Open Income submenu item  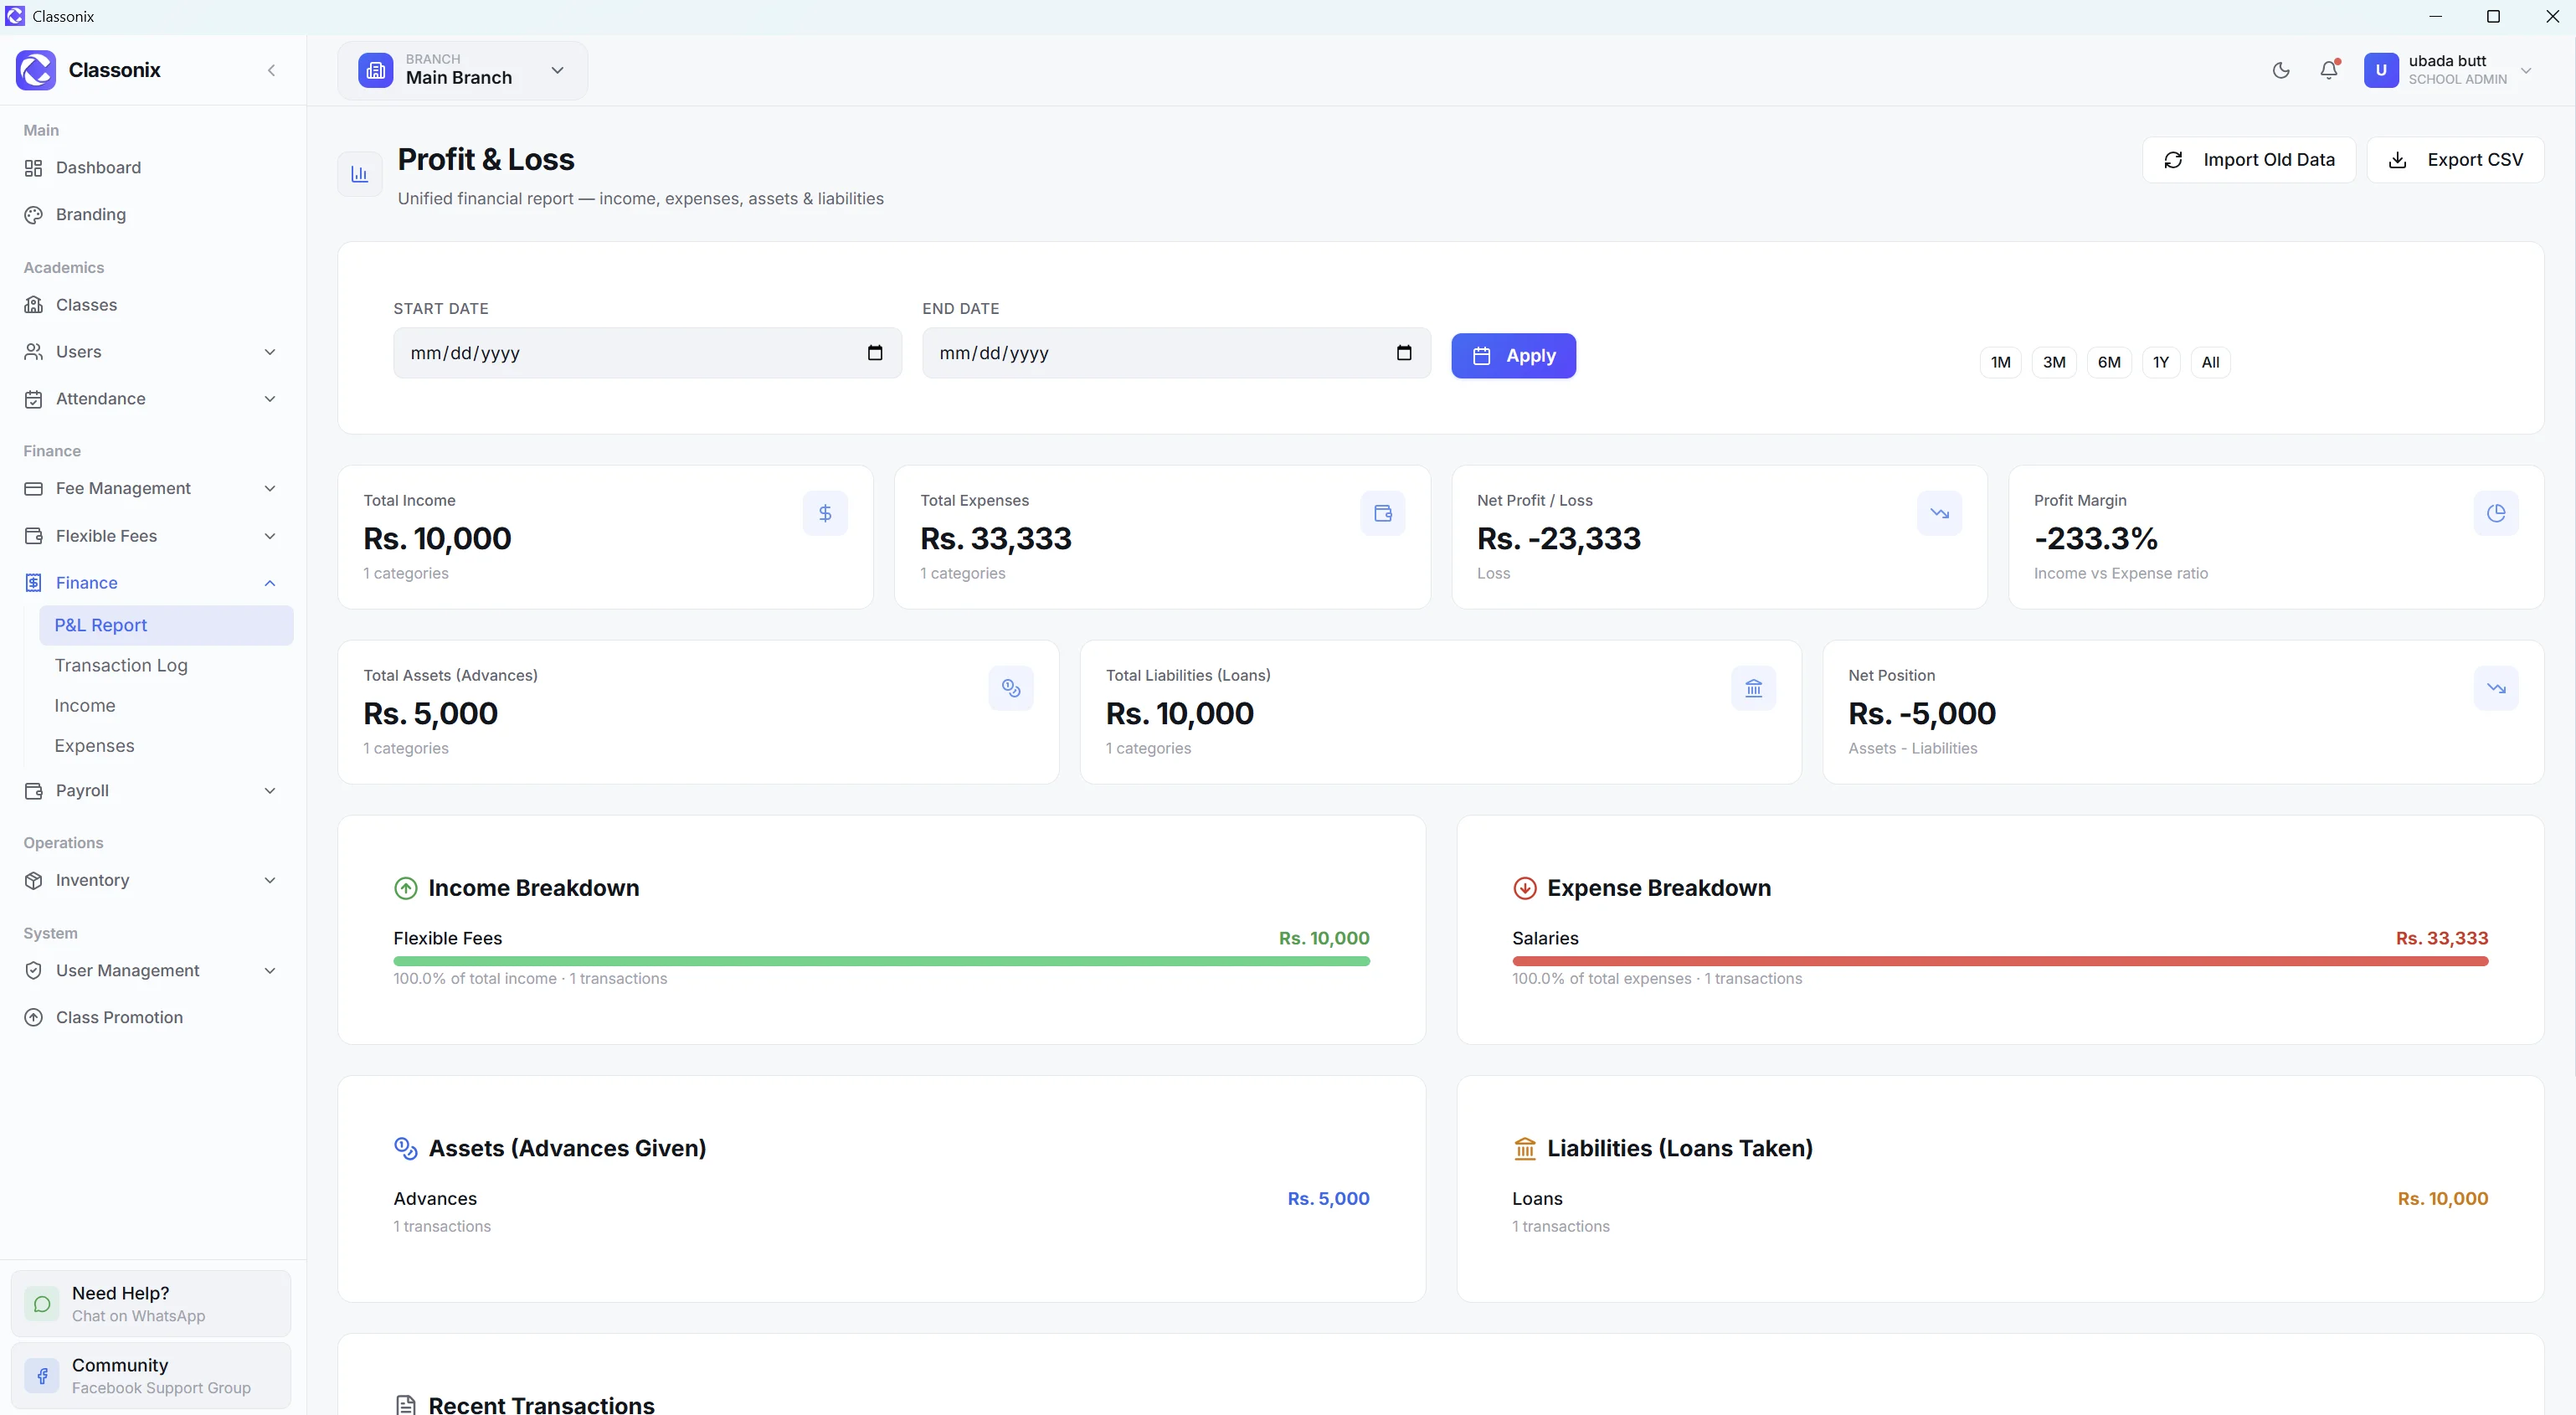click(166, 705)
